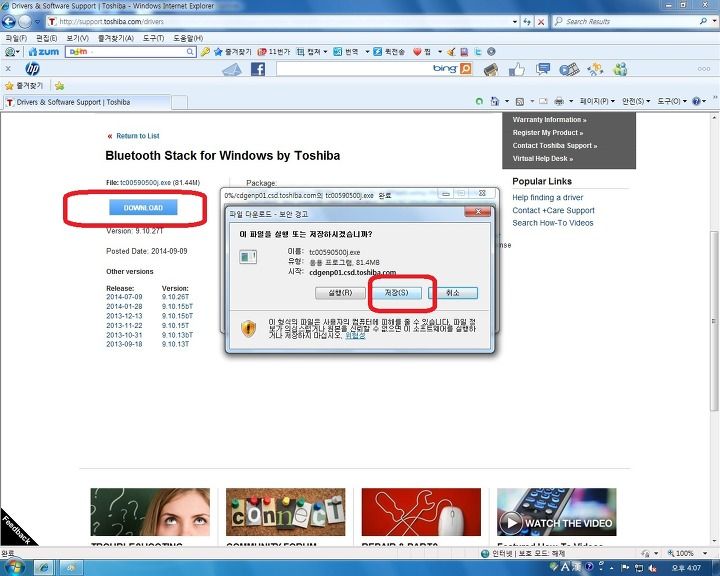Open the address bar history dropdown
The width and height of the screenshot is (720, 576).
(515, 22)
